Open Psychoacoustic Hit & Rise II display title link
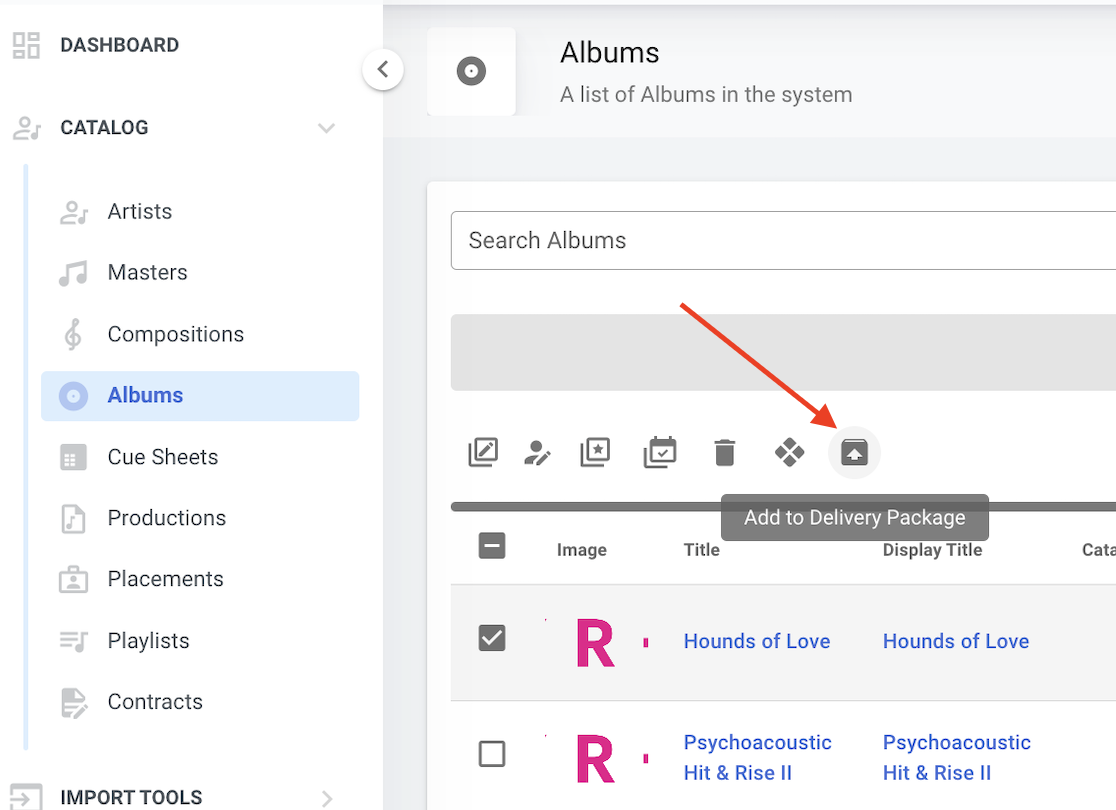This screenshot has height=810, width=1116. [x=956, y=757]
